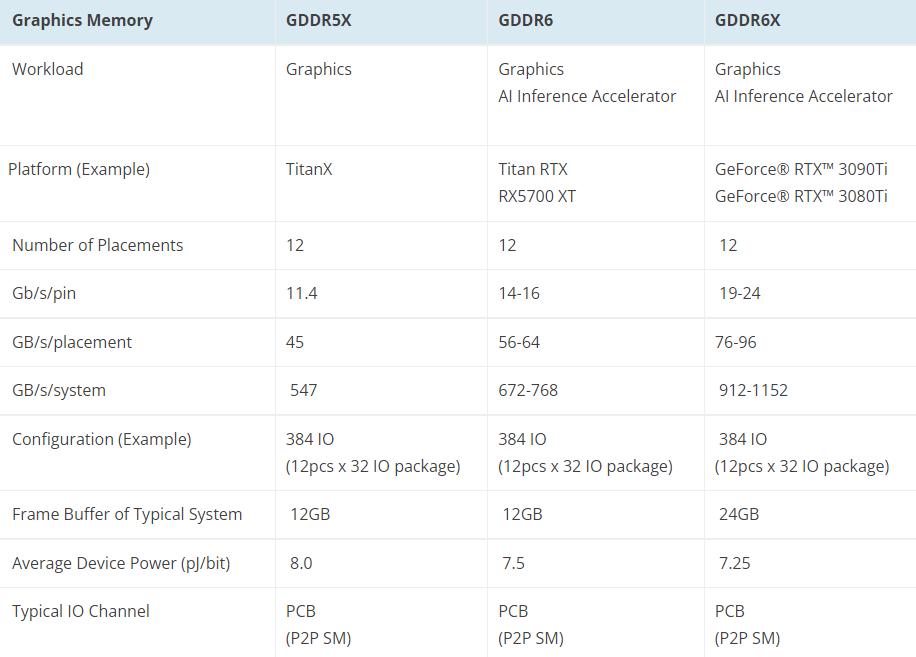Click the "GB/s/system" row label
The width and height of the screenshot is (916, 657).
(x=59, y=390)
